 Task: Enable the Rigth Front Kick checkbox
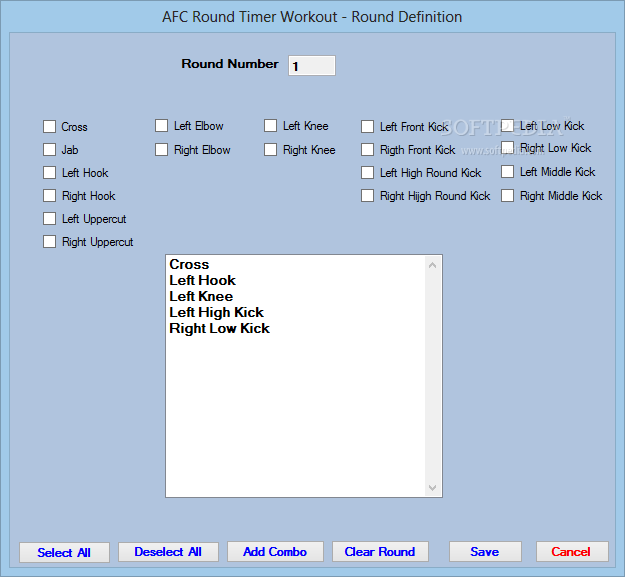pyautogui.click(x=368, y=150)
